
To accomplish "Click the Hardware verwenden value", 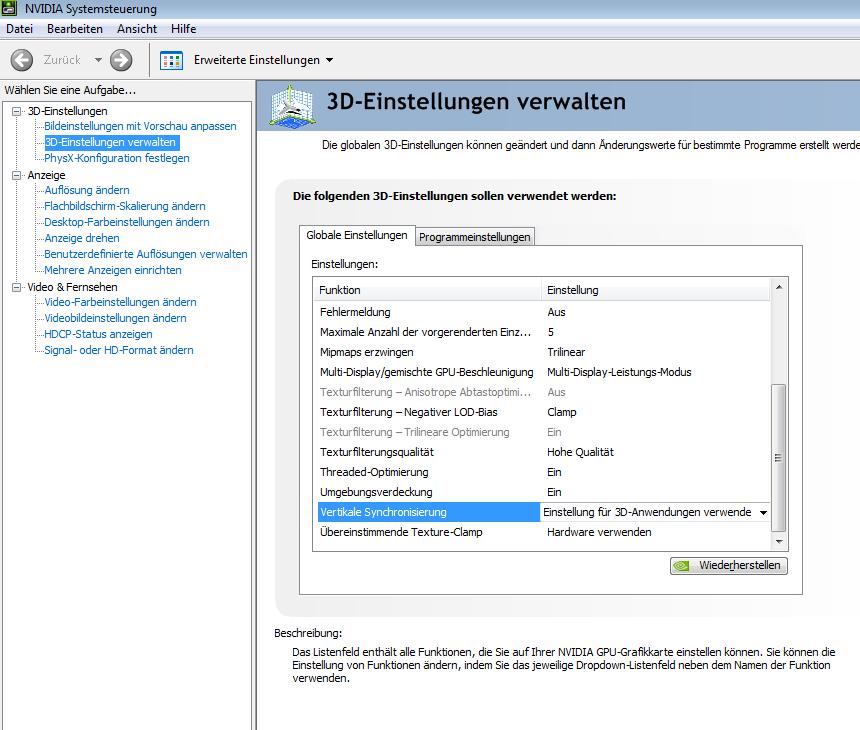I will pos(599,532).
